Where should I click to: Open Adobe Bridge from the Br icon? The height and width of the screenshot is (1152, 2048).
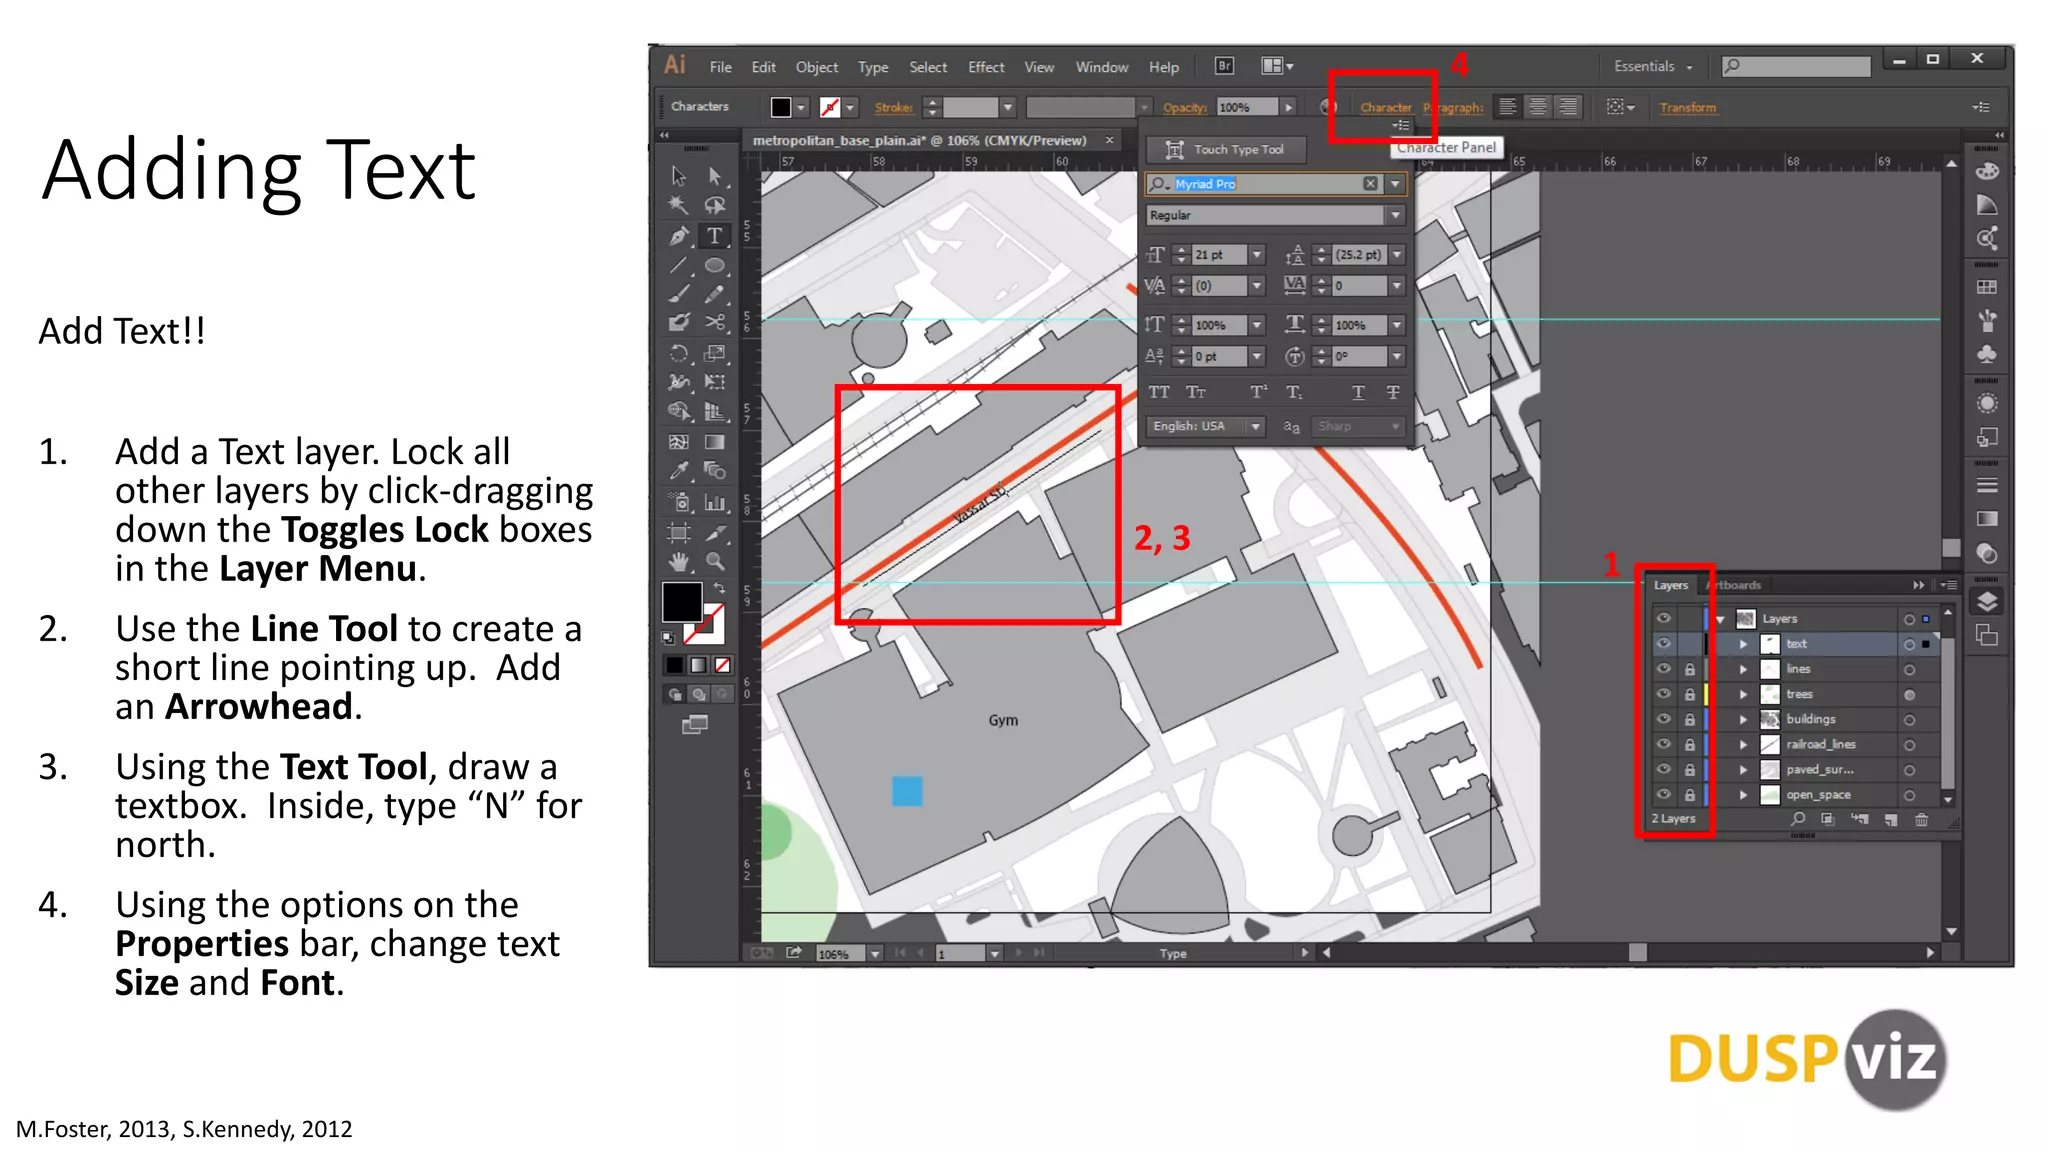(x=1224, y=66)
